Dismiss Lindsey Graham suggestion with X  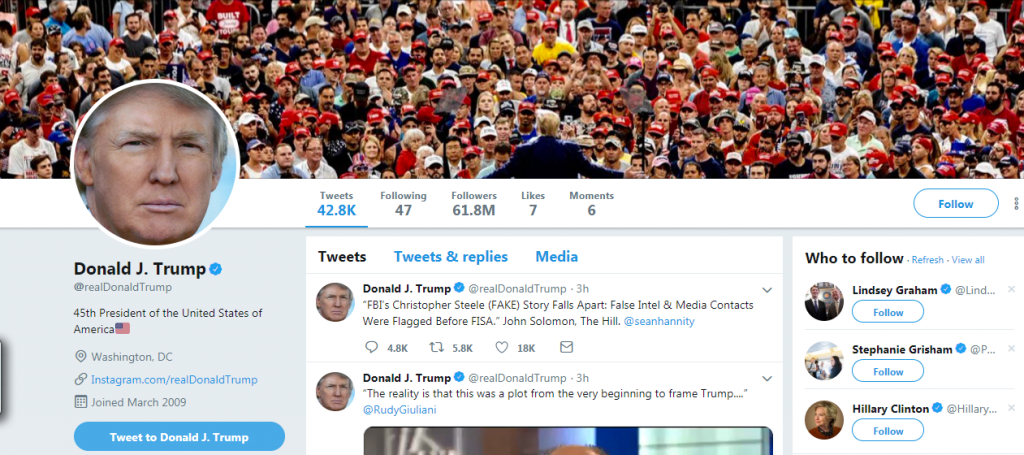click(x=1011, y=289)
